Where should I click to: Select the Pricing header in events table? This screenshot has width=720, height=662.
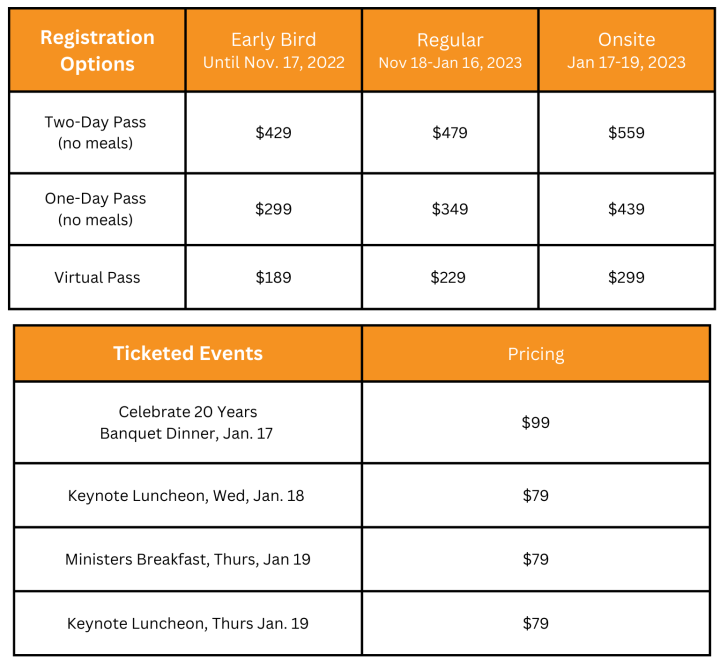click(x=536, y=354)
